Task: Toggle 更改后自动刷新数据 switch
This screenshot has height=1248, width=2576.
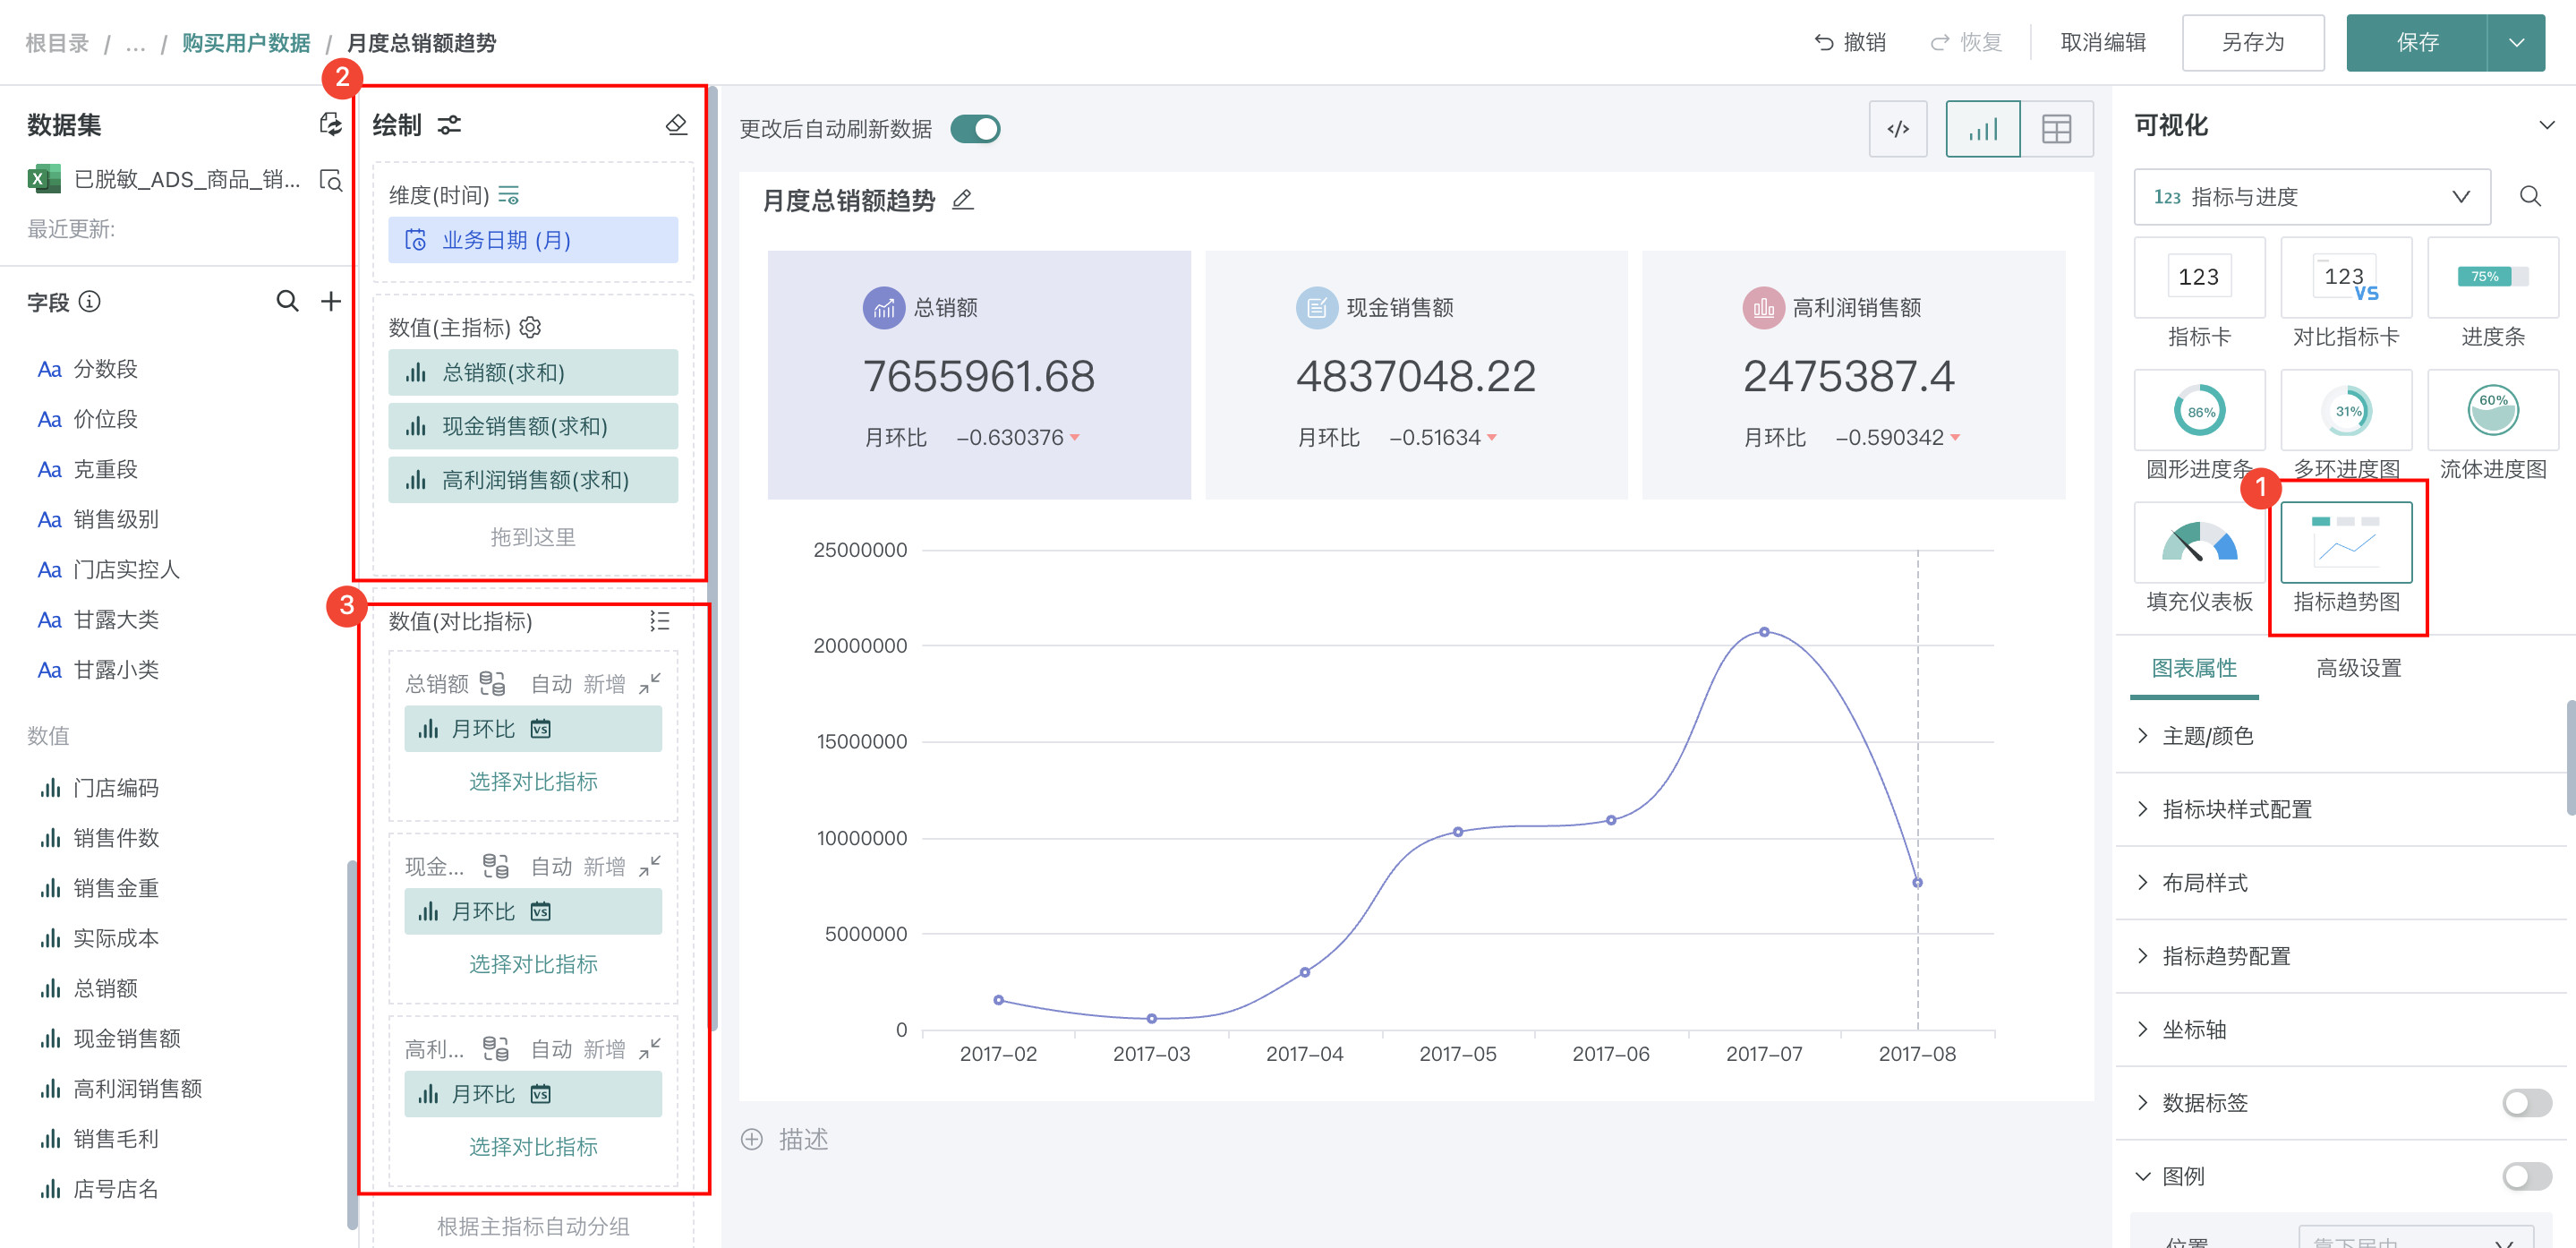Action: click(975, 129)
